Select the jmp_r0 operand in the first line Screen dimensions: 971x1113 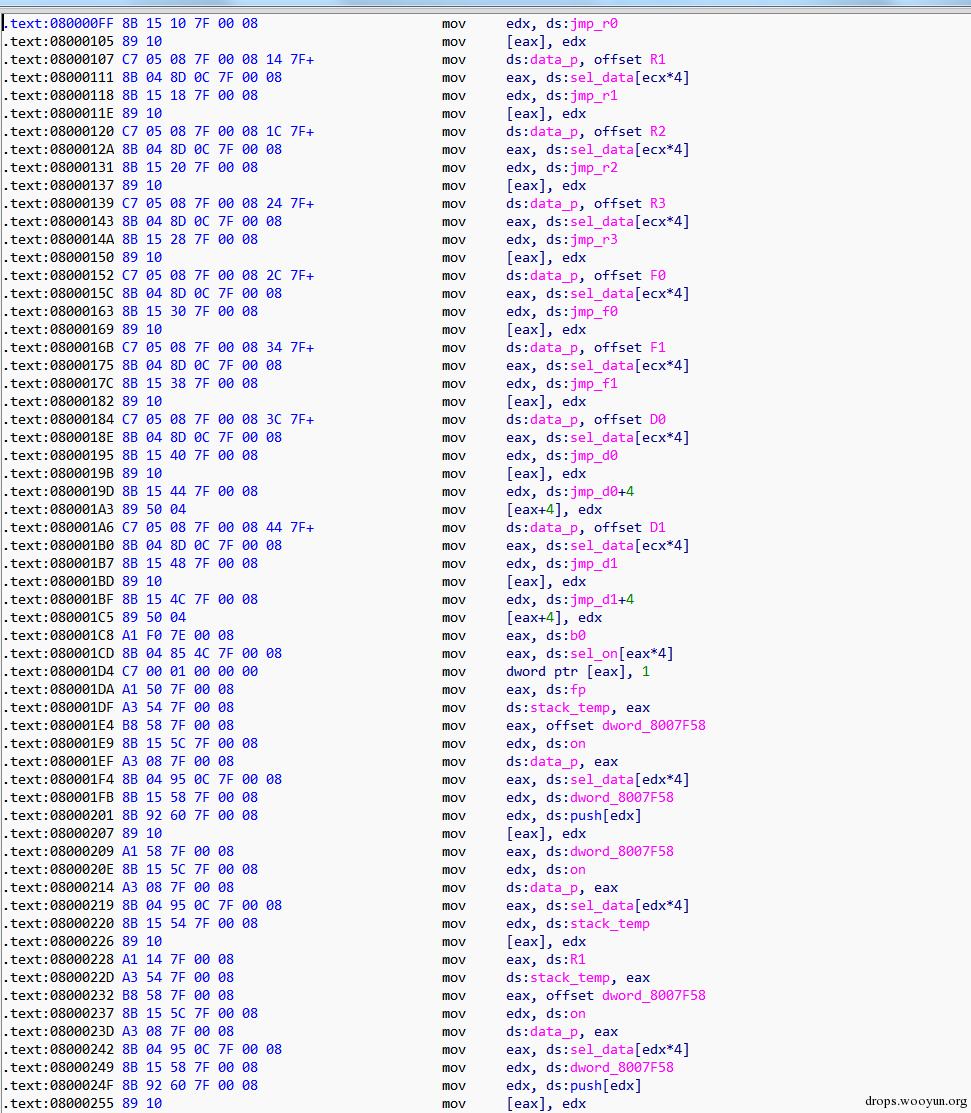pyautogui.click(x=594, y=24)
